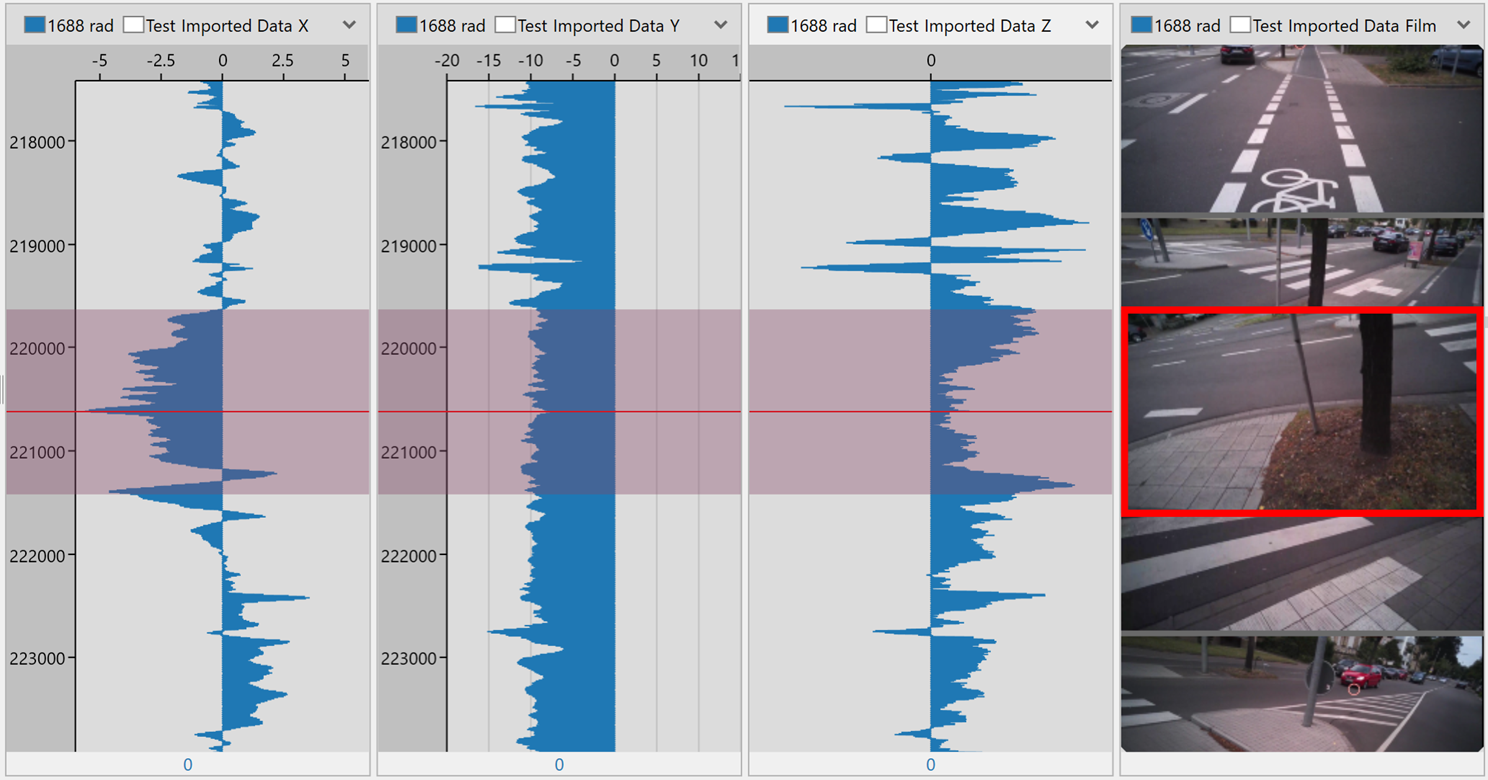1488x780 pixels.
Task: Check the Test Imported Data Z box
Action: point(876,25)
